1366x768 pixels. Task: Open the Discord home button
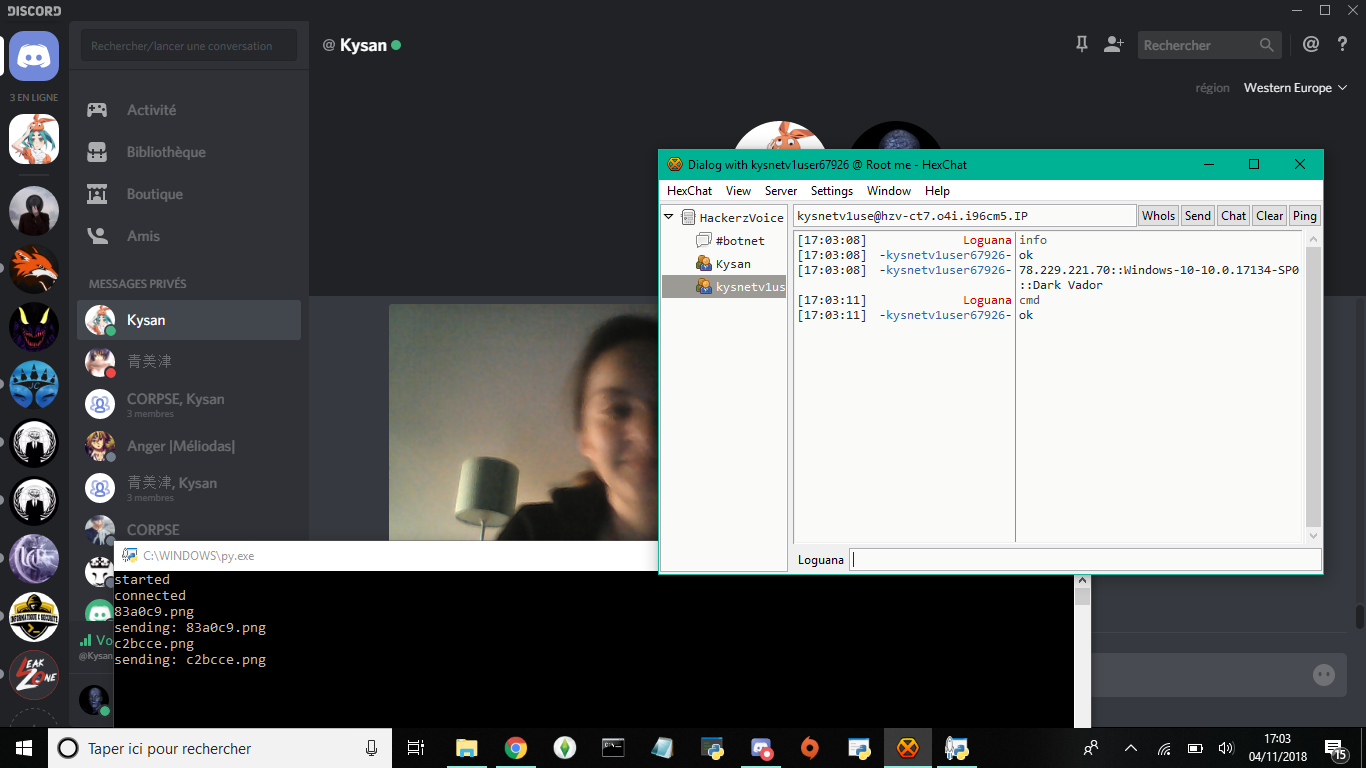(x=34, y=55)
